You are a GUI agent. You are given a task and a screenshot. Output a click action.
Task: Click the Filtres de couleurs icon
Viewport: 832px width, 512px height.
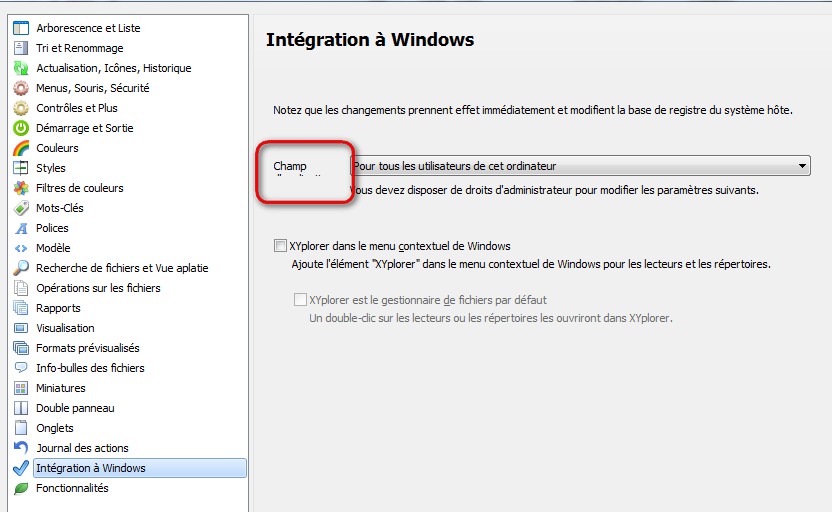point(20,188)
